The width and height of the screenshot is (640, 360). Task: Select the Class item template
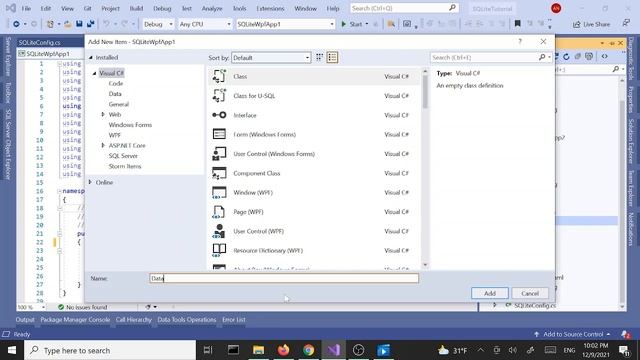click(313, 76)
